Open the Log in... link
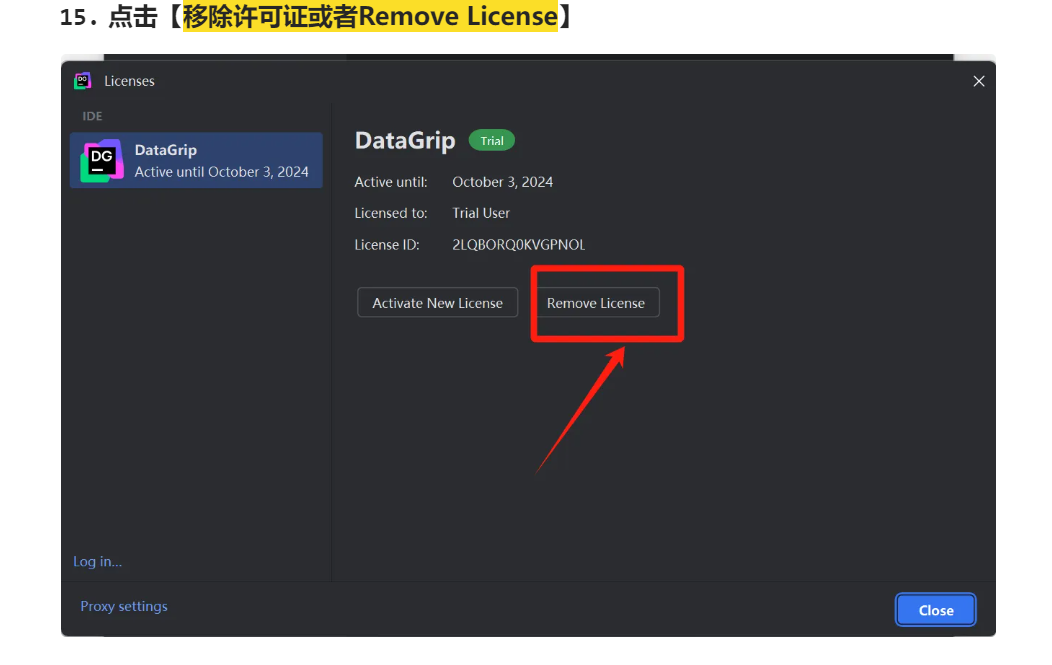Image resolution: width=1052 pixels, height=665 pixels. (x=97, y=561)
